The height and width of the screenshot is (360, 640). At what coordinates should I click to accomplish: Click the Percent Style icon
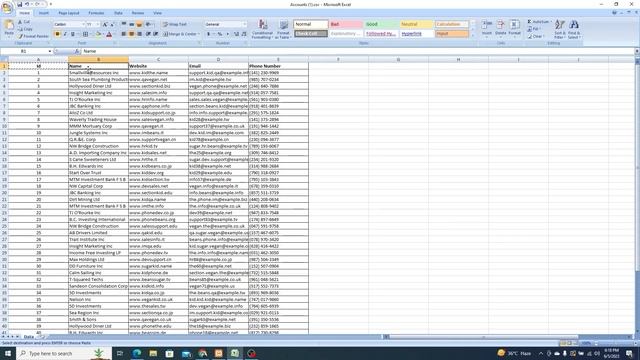(220, 34)
